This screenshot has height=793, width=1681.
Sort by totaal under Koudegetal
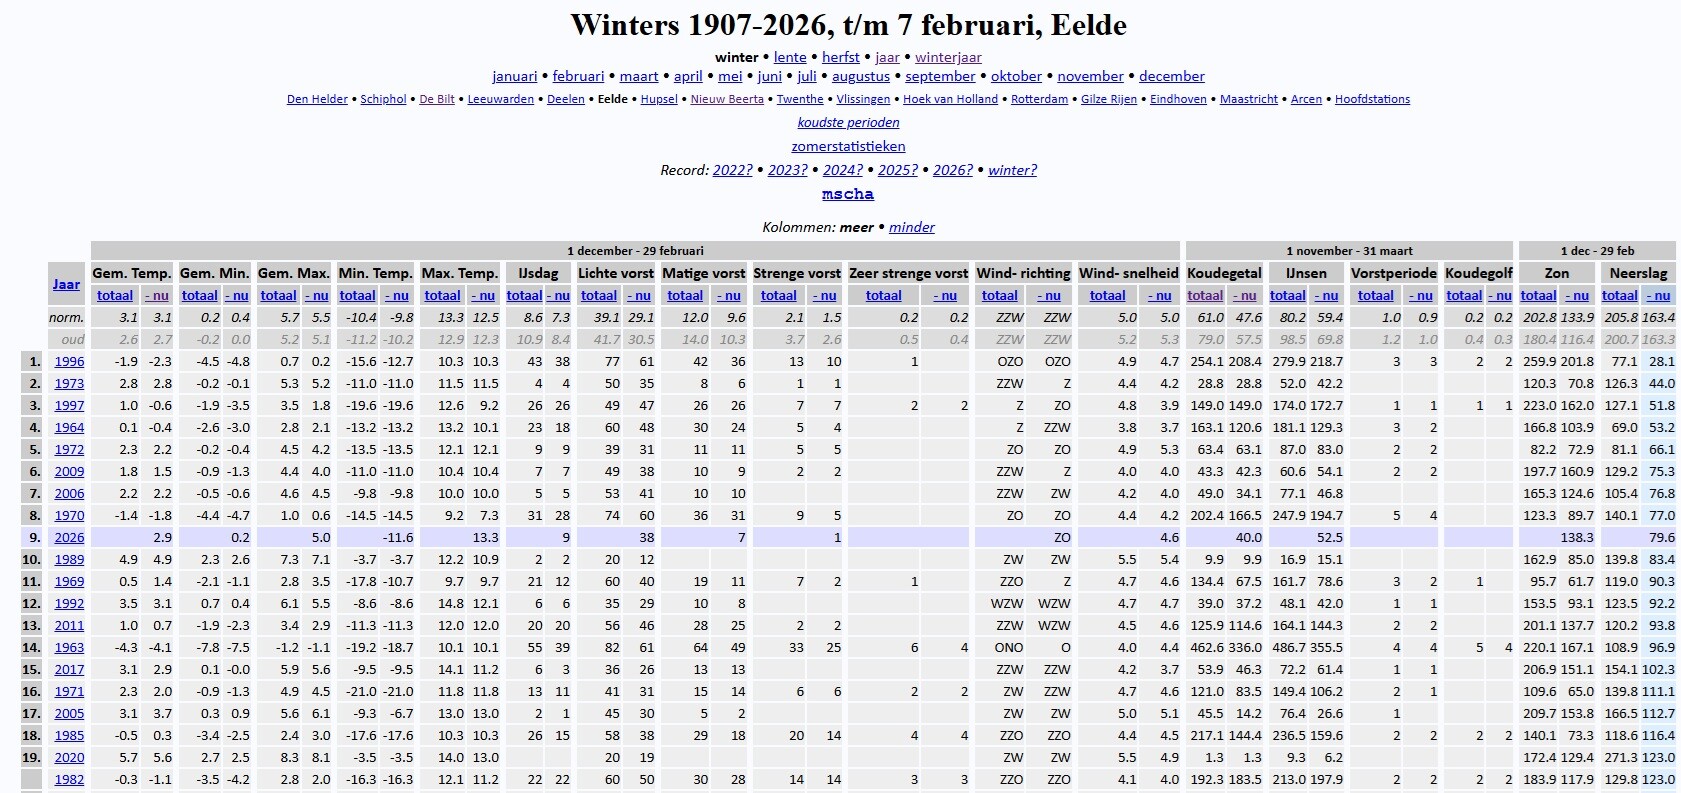[1205, 295]
